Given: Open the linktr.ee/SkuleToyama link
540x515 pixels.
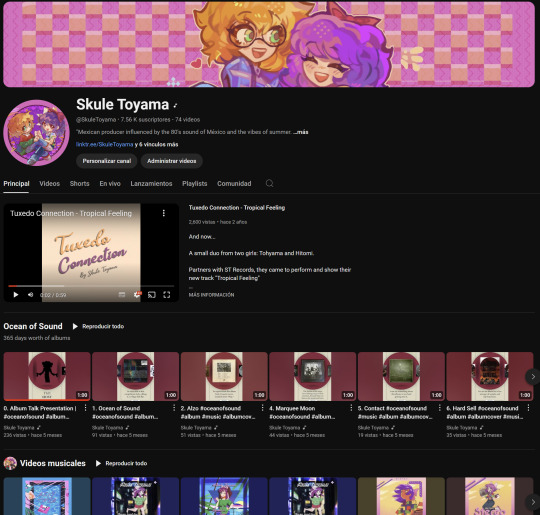Looking at the screenshot, I should pyautogui.click(x=105, y=144).
